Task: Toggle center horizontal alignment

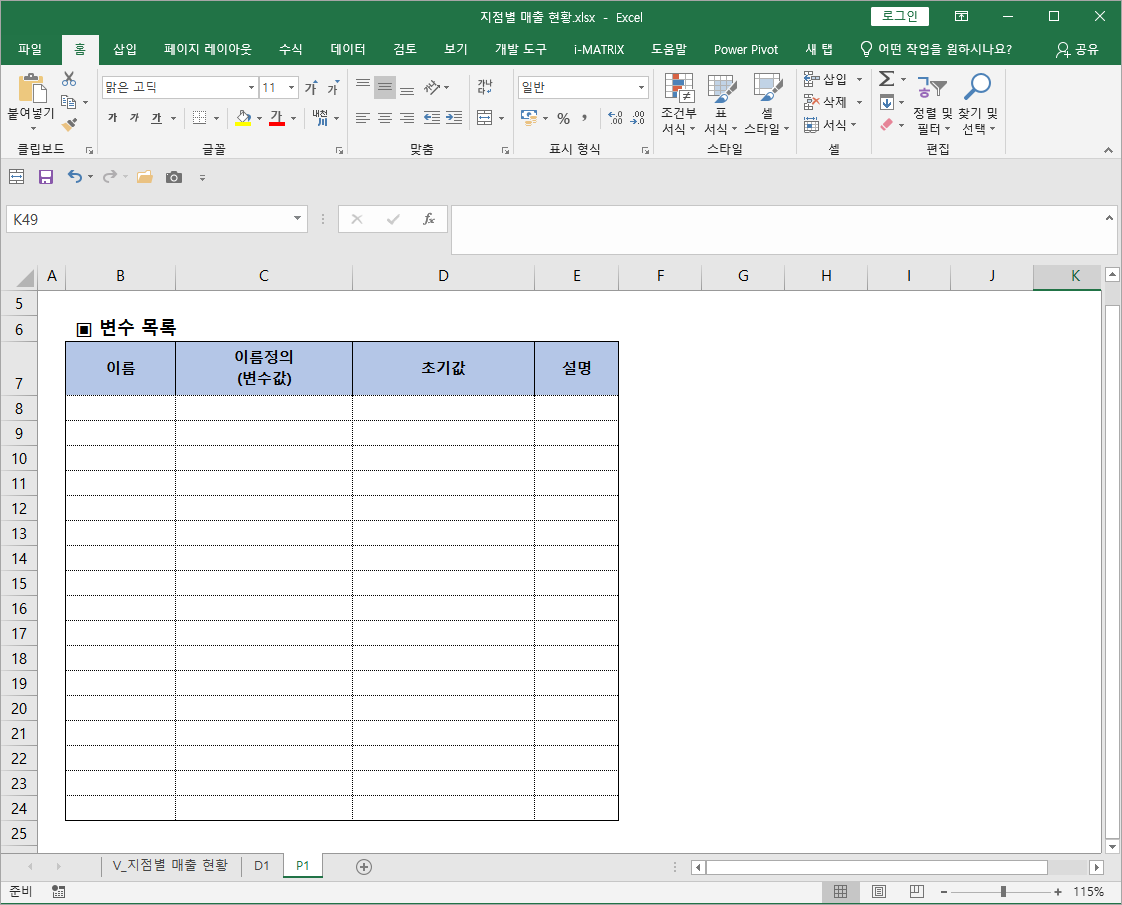Action: click(x=385, y=118)
